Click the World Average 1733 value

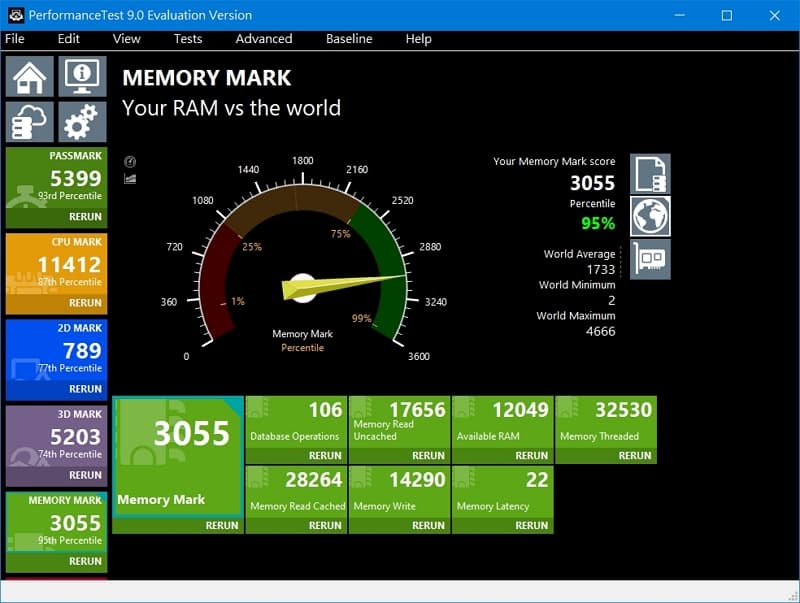point(601,269)
